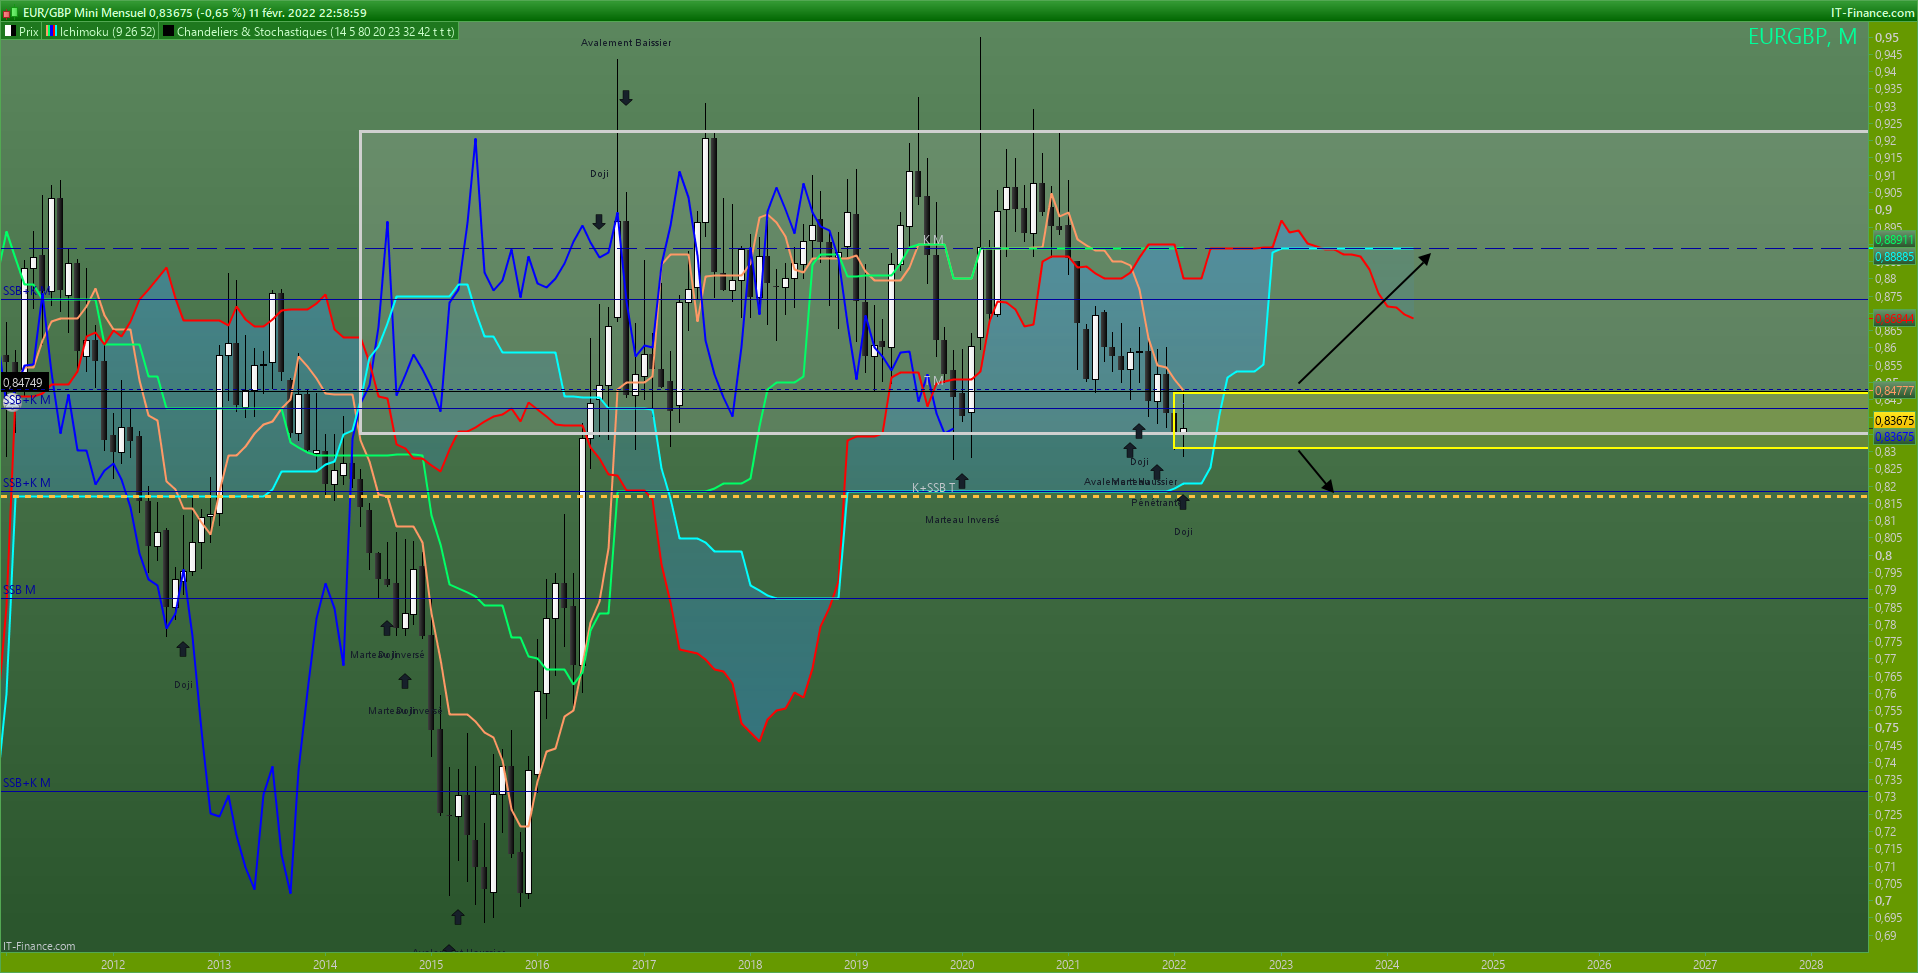Click the green 0,88911 price tag
Viewport: 1918px width, 973px height.
point(1893,240)
